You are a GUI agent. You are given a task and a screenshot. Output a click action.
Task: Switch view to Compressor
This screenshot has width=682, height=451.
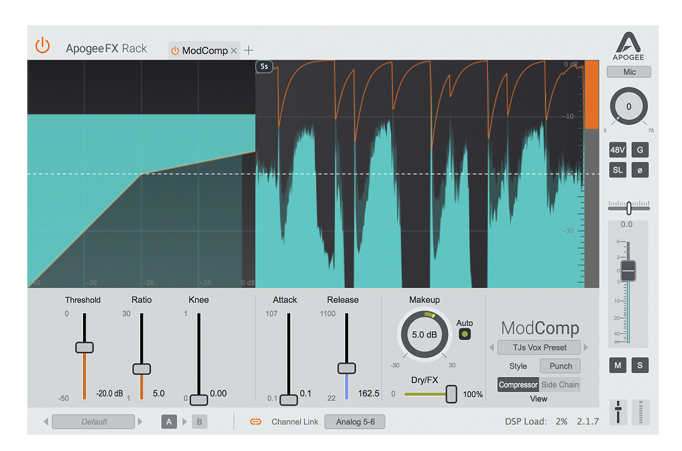518,385
